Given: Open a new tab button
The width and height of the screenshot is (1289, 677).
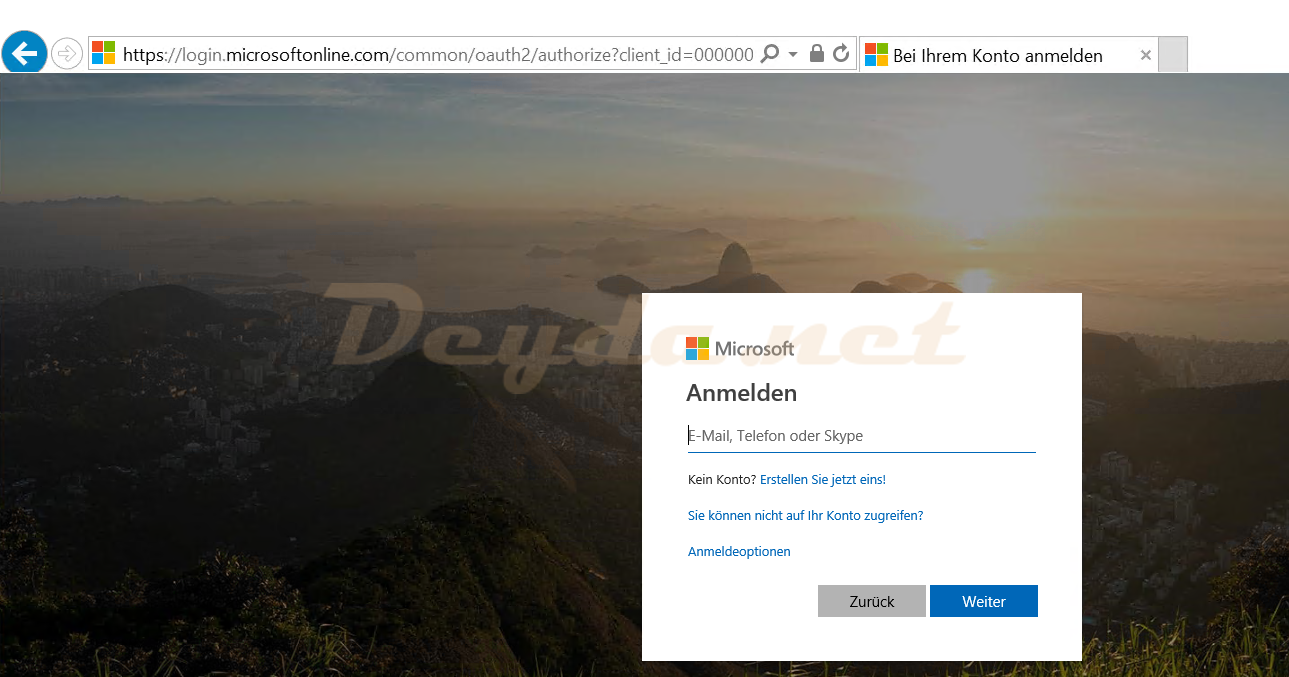Looking at the screenshot, I should 1173,55.
